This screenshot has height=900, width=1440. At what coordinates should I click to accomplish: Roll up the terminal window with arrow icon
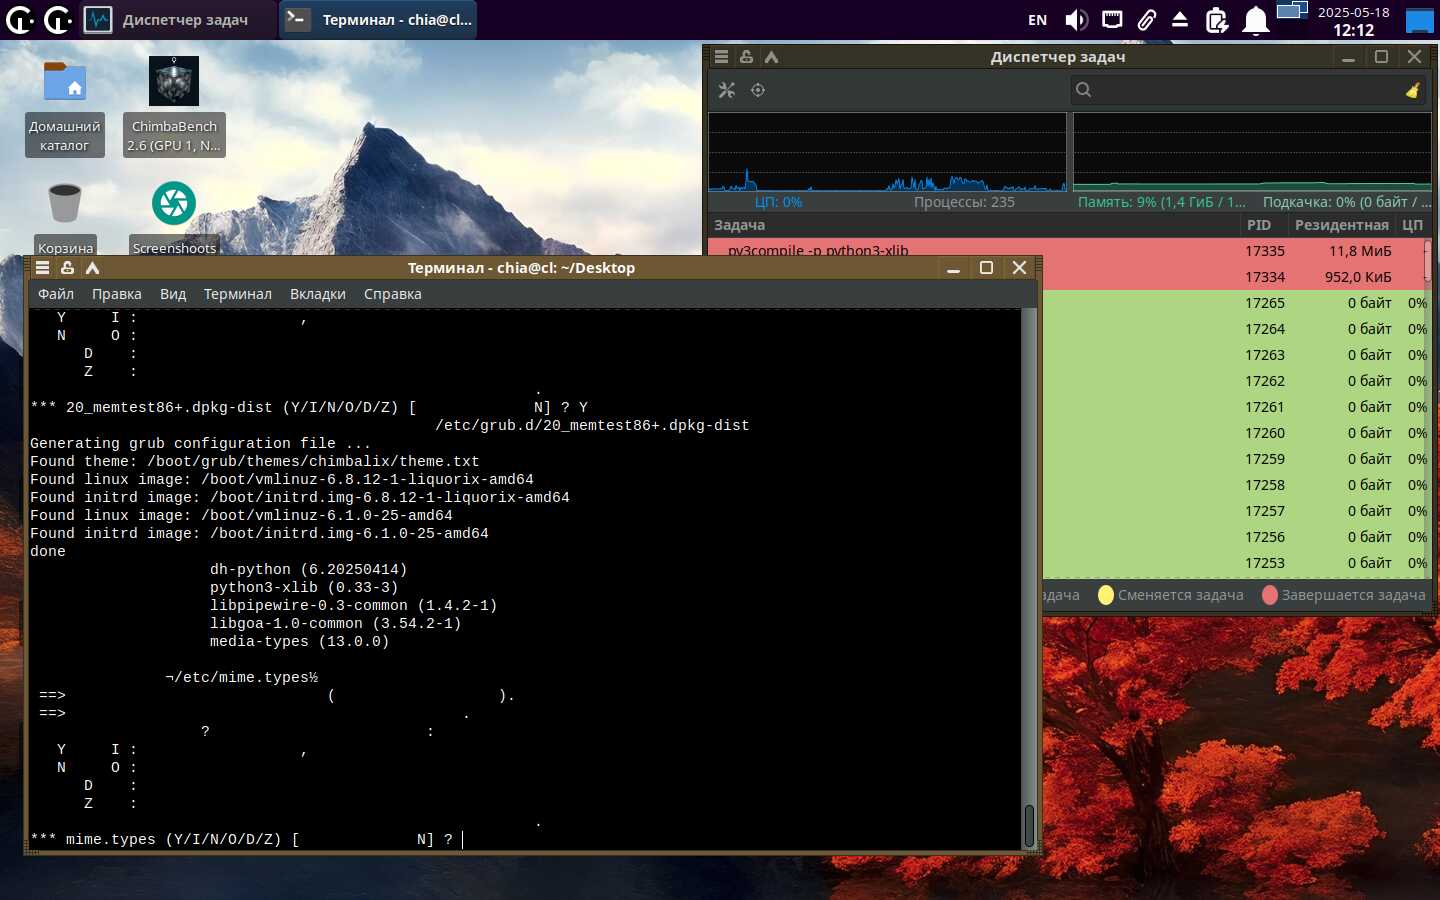93,268
